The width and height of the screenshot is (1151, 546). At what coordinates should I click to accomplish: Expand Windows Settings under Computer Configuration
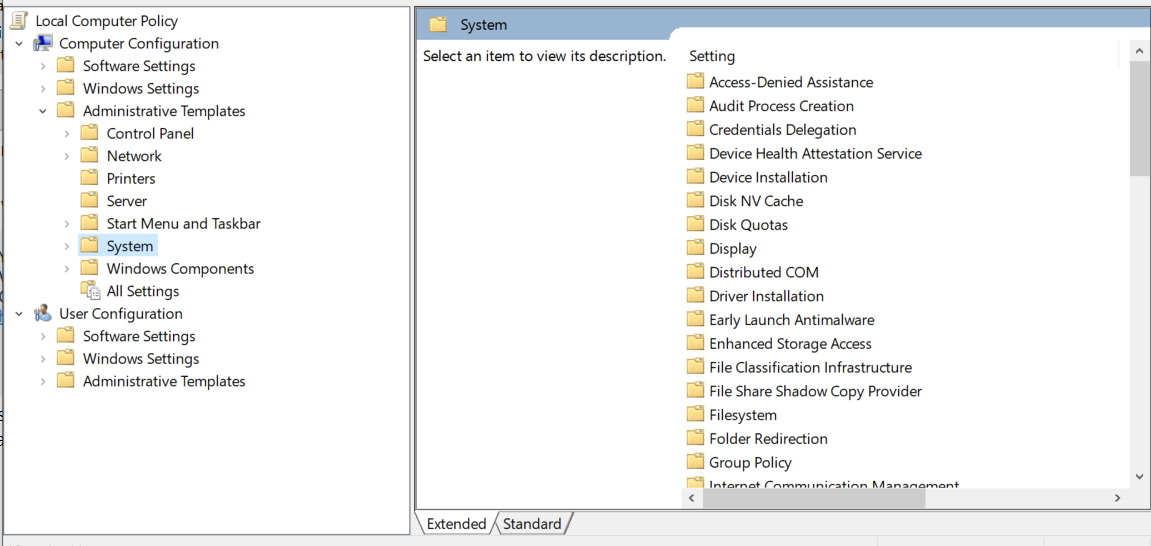pyautogui.click(x=43, y=89)
